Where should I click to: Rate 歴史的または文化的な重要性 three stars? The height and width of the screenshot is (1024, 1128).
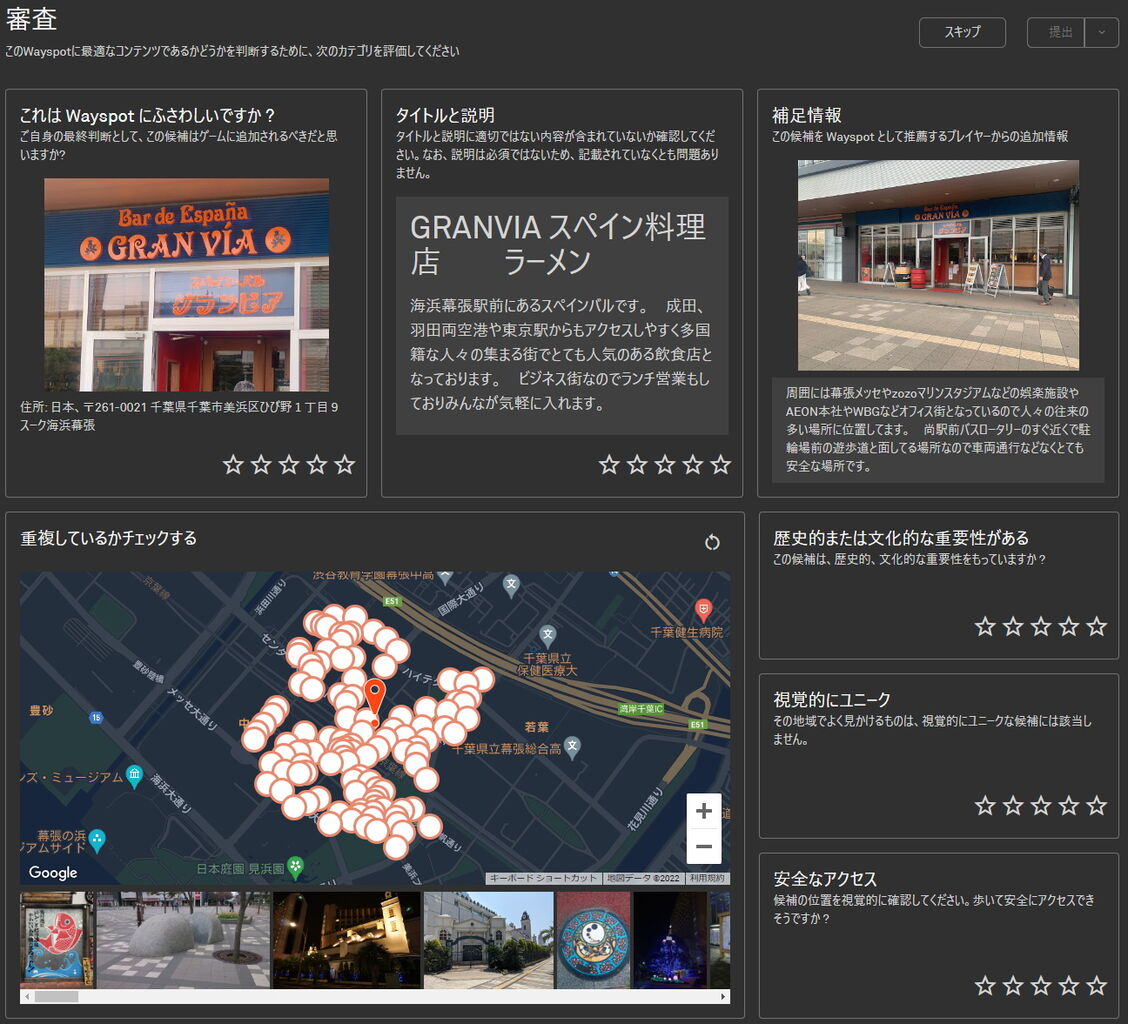coord(1041,627)
